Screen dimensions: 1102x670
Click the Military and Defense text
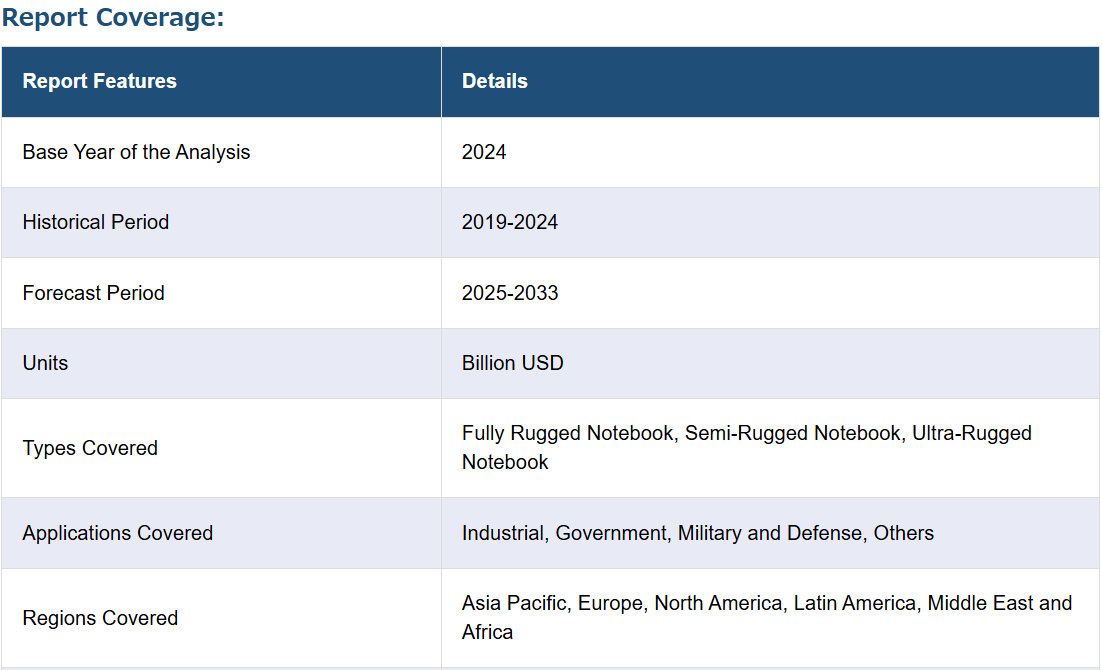coord(769,533)
